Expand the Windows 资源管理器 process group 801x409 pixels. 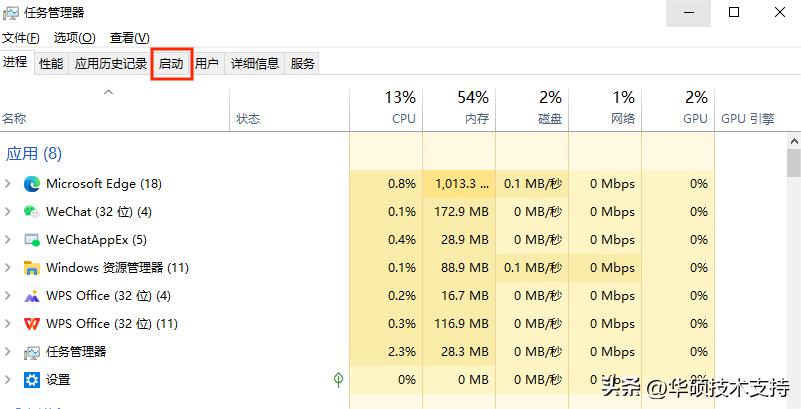coord(9,268)
